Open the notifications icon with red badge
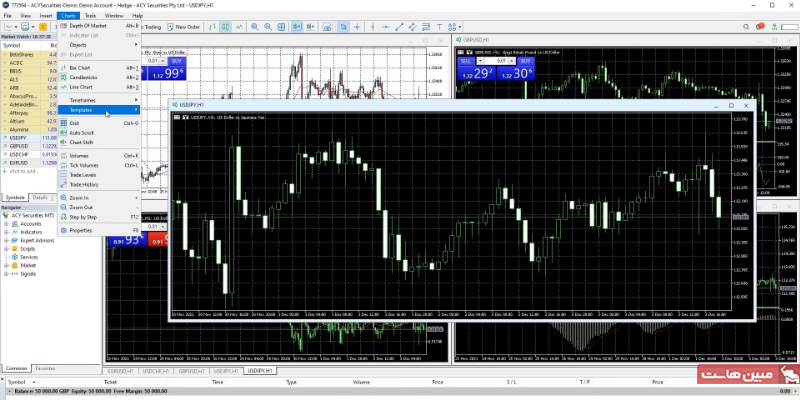This screenshot has height=400, width=800. coord(760,27)
